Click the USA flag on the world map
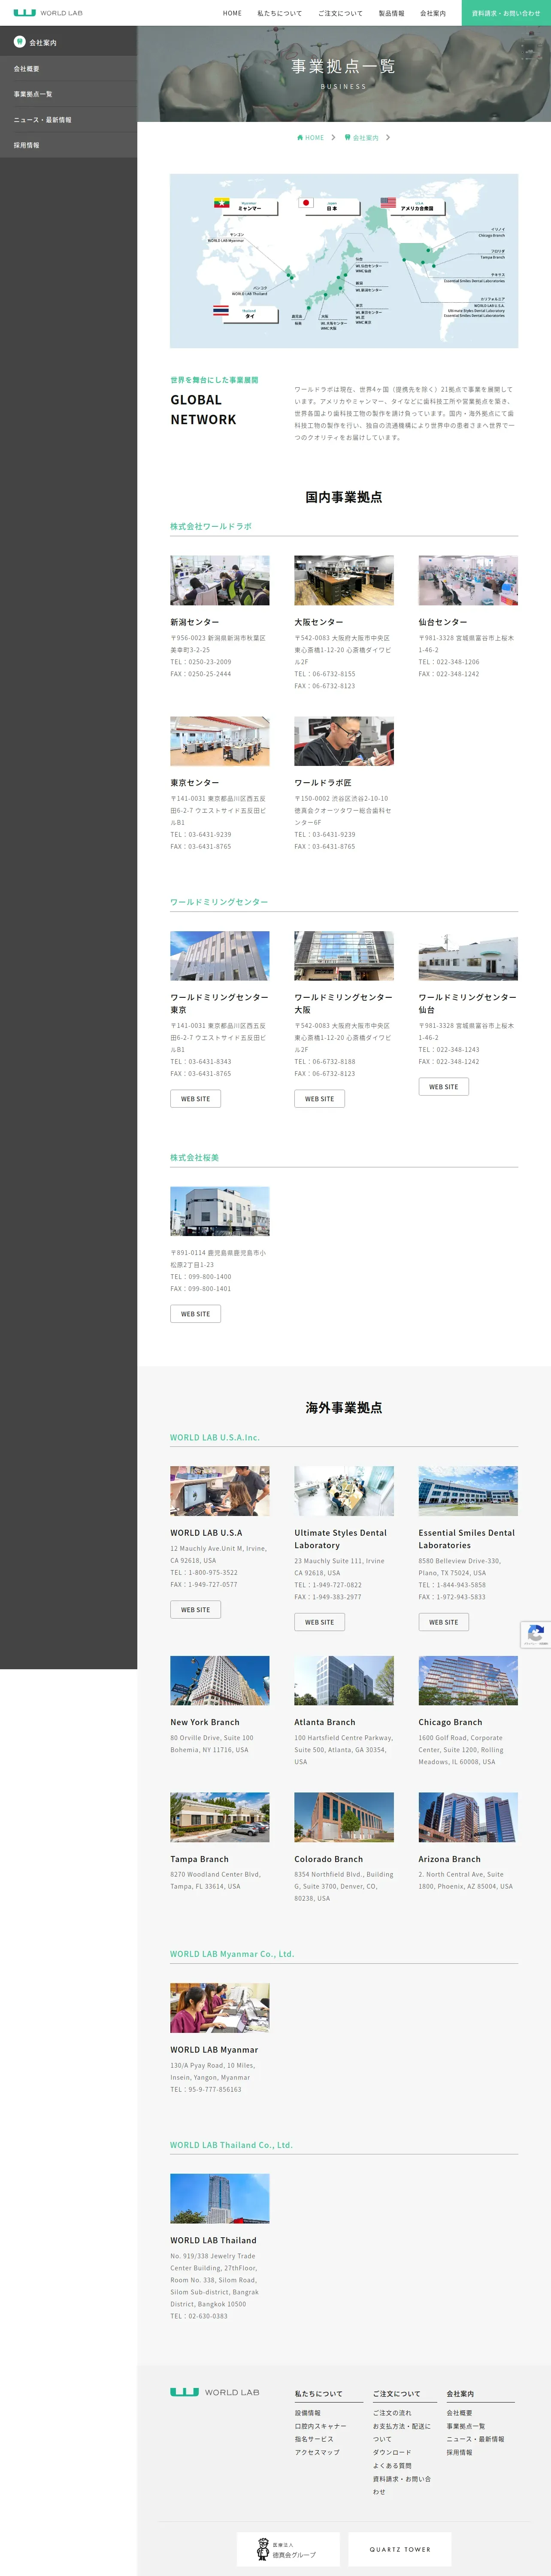The height and width of the screenshot is (2576, 551). (x=388, y=203)
